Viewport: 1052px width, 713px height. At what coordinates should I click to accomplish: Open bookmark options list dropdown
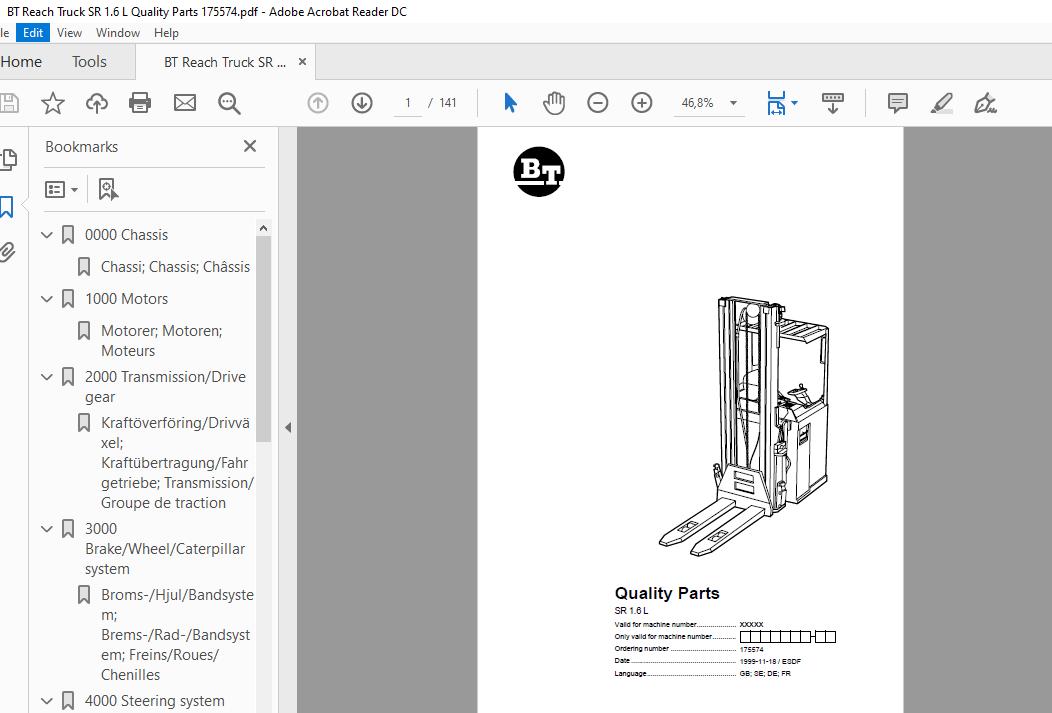coord(61,190)
